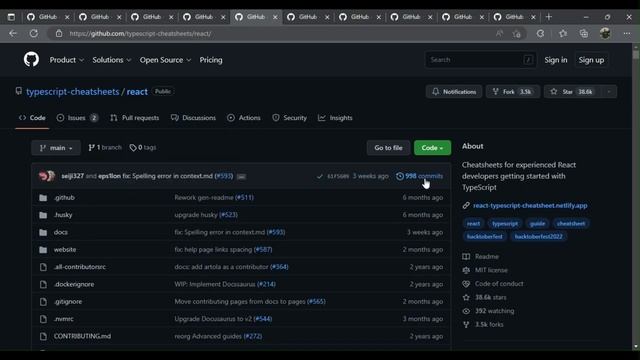Select the guide topic tag
Image resolution: width=640 pixels, height=360 pixels.
(537, 223)
